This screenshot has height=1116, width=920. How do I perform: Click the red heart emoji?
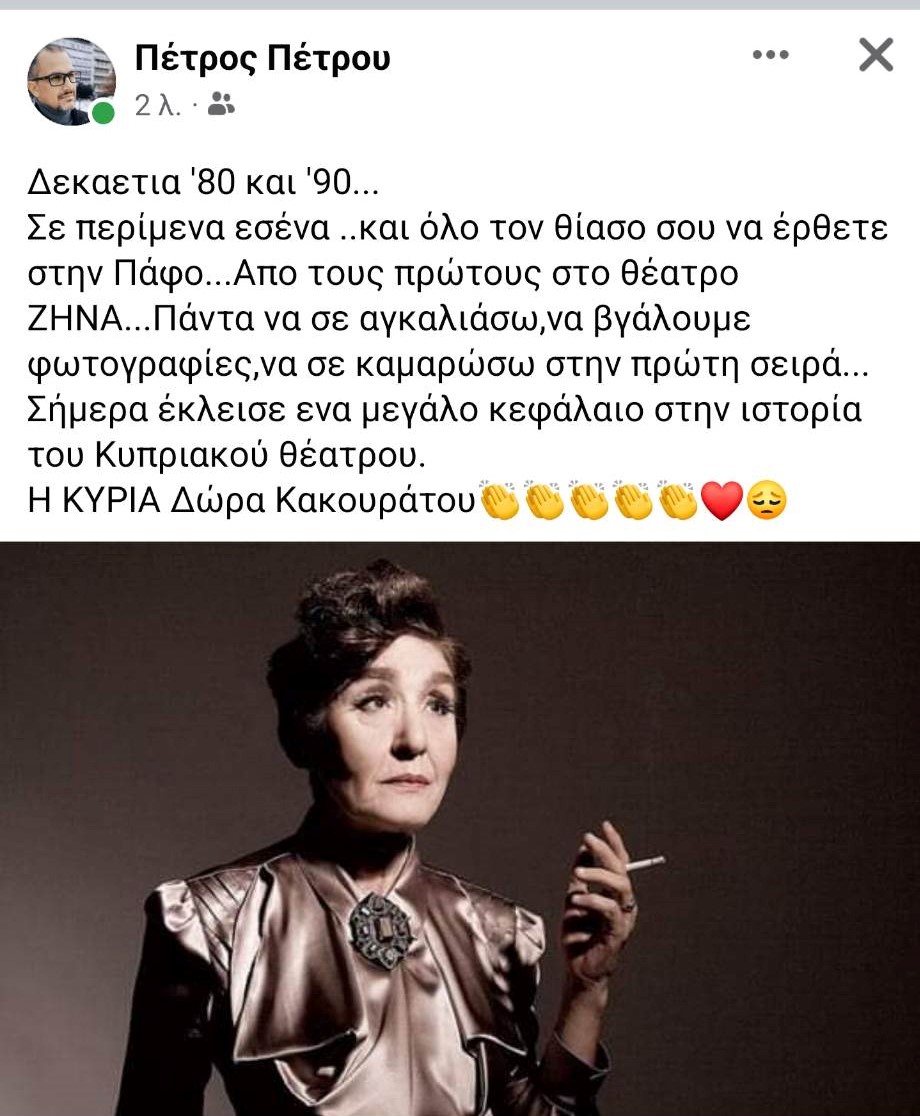point(722,500)
